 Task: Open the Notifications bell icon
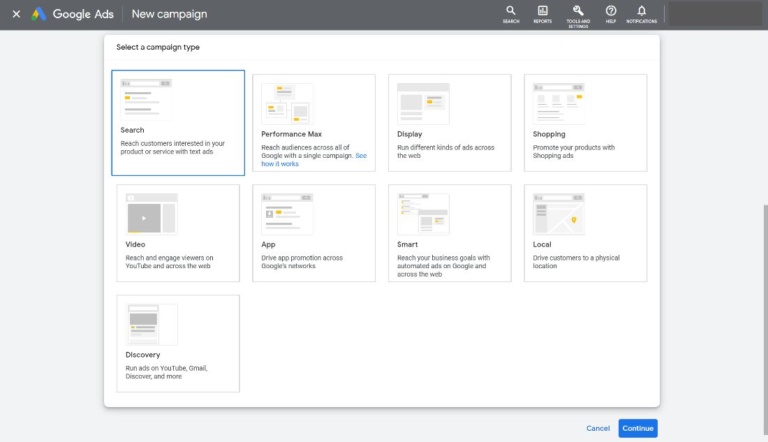coord(641,14)
